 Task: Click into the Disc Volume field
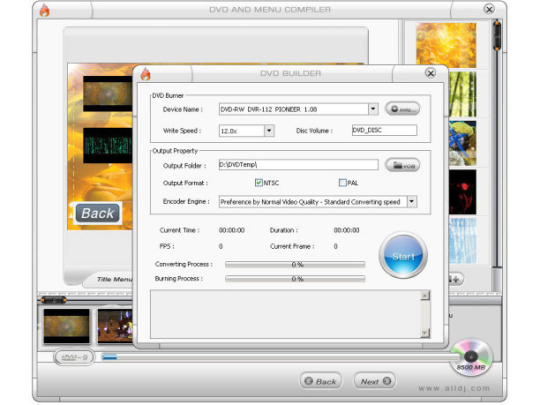coord(384,130)
